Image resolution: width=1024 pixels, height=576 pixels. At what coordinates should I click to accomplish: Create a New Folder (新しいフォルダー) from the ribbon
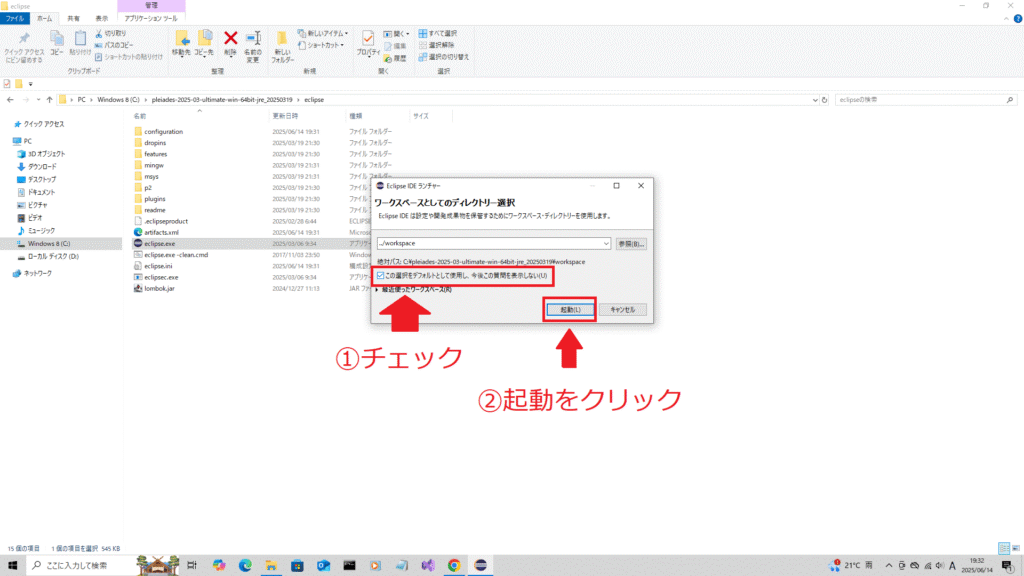282,46
